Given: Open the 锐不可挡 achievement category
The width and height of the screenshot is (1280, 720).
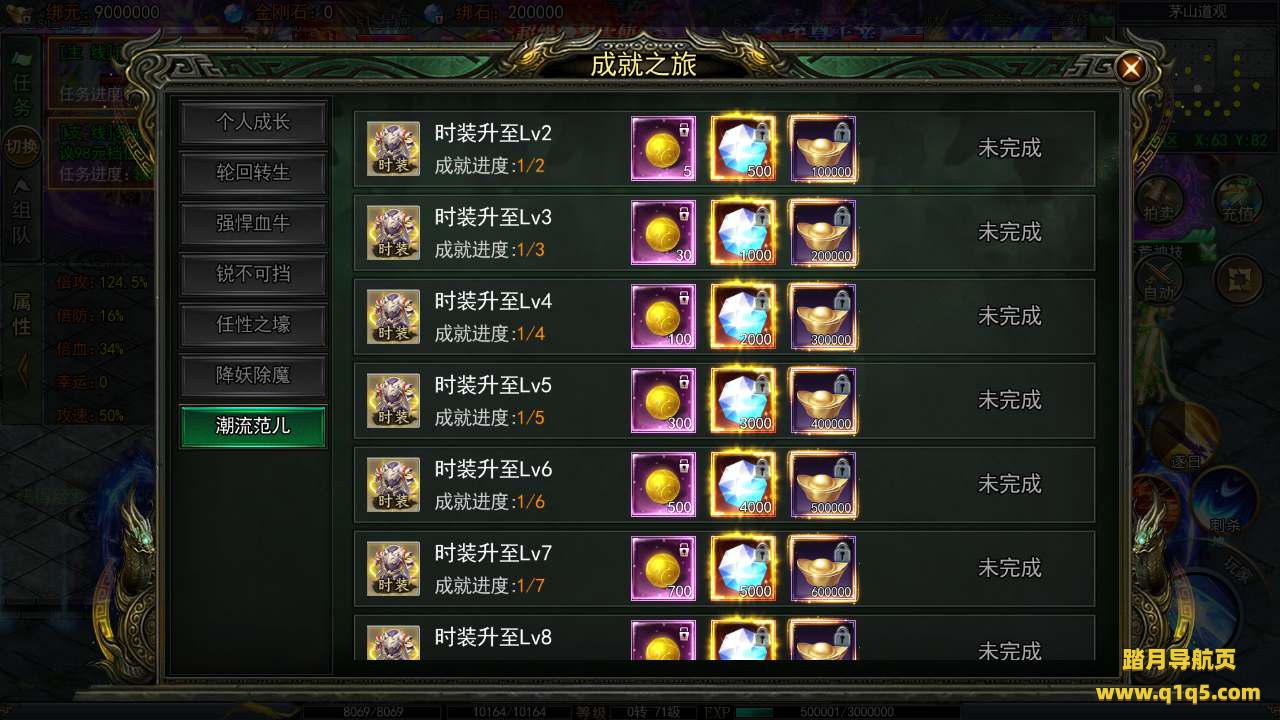Looking at the screenshot, I should 253,274.
